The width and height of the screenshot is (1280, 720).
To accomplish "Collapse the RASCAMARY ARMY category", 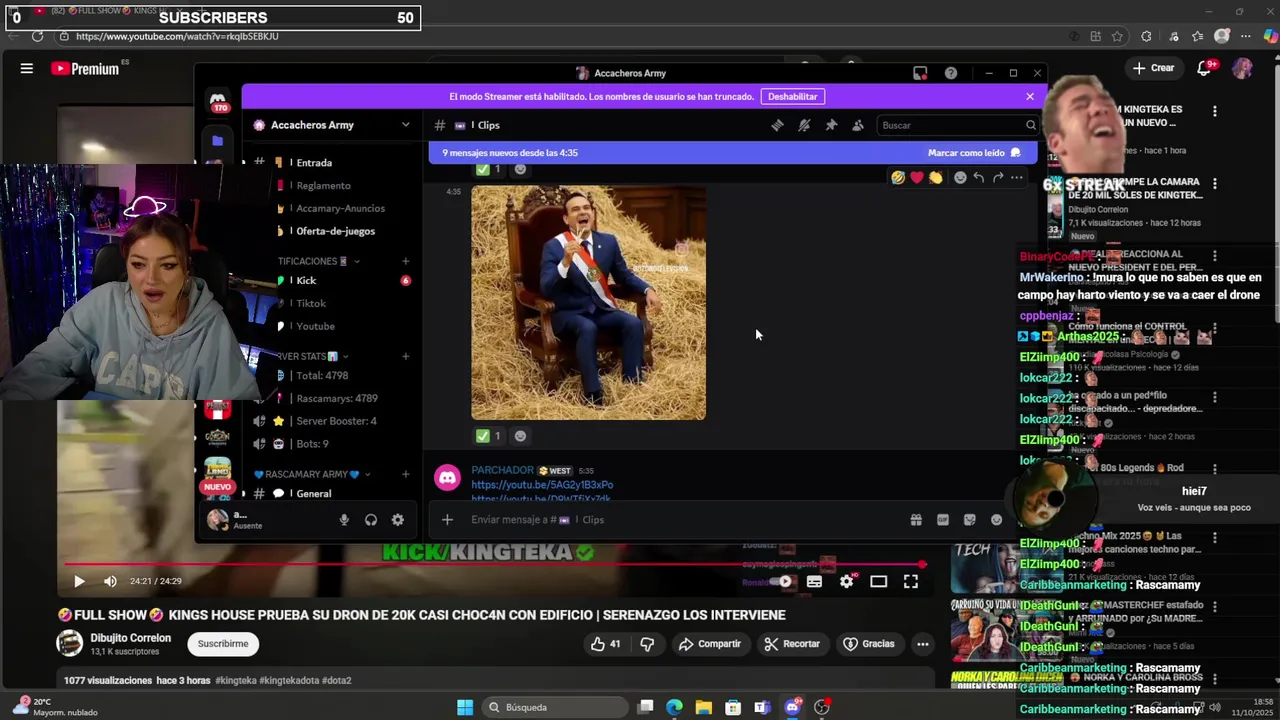I will coord(368,474).
